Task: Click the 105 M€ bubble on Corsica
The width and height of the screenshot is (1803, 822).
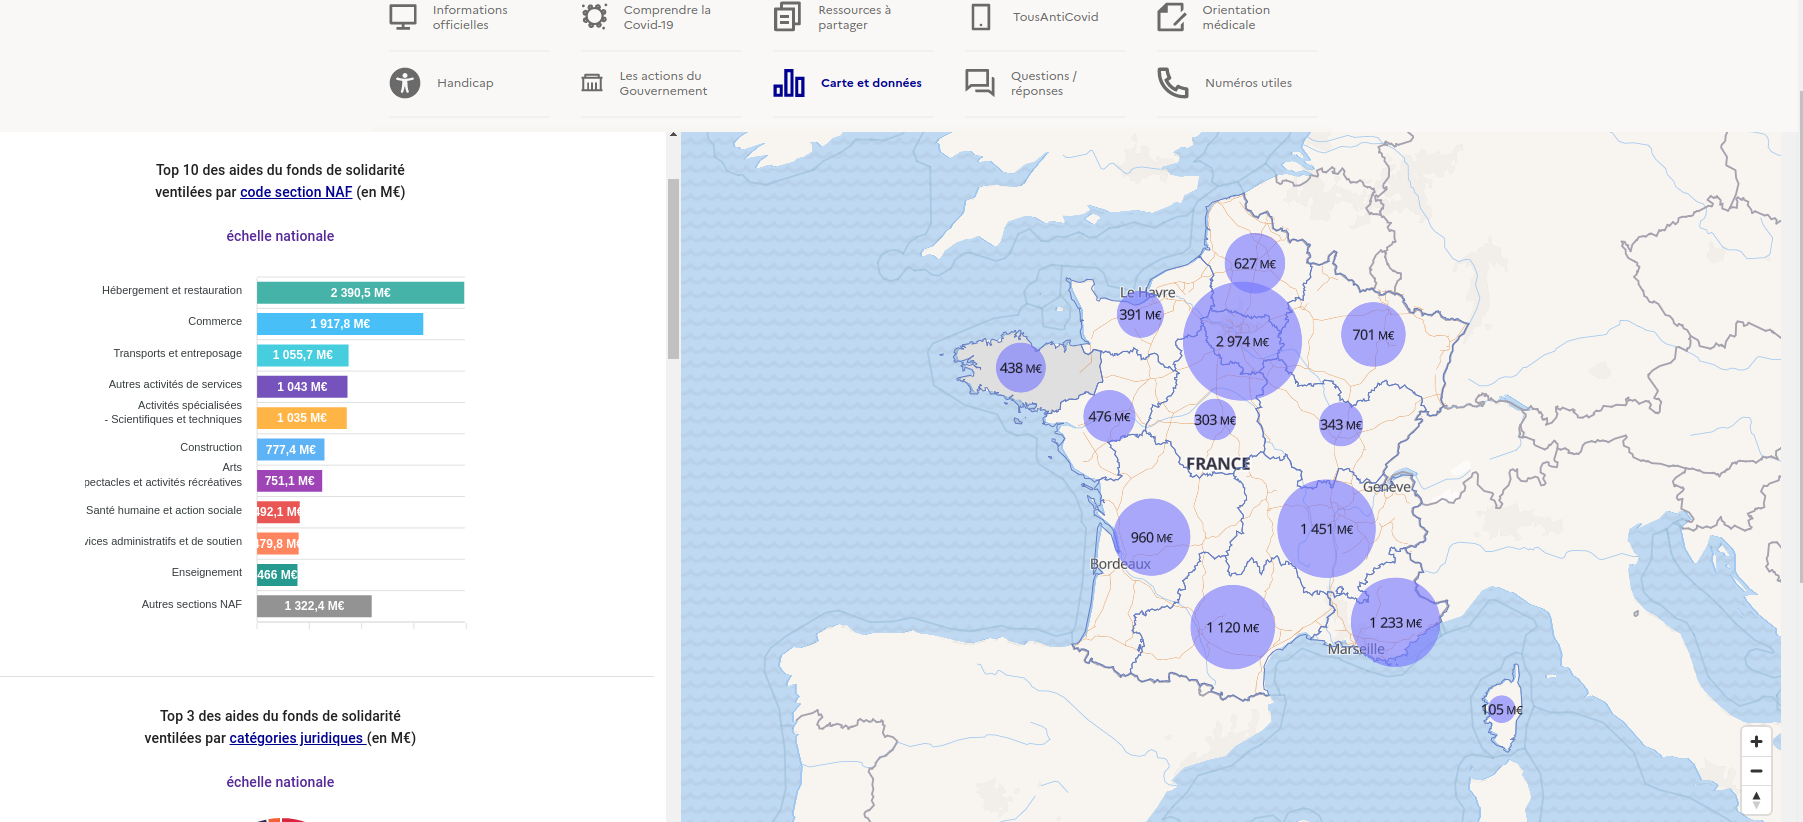Action: point(1501,709)
